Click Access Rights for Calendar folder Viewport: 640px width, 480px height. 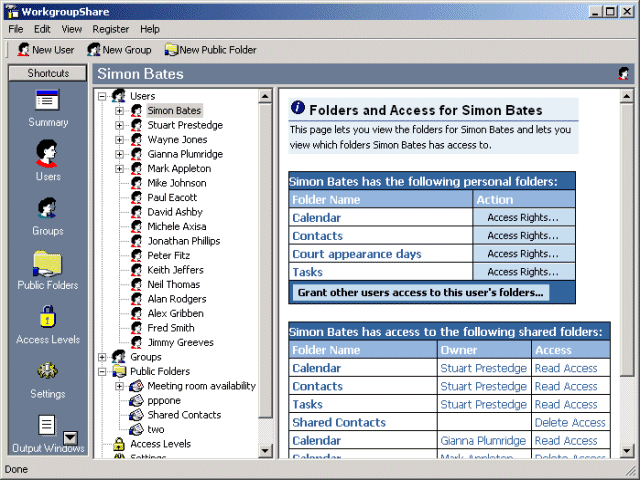(x=523, y=218)
